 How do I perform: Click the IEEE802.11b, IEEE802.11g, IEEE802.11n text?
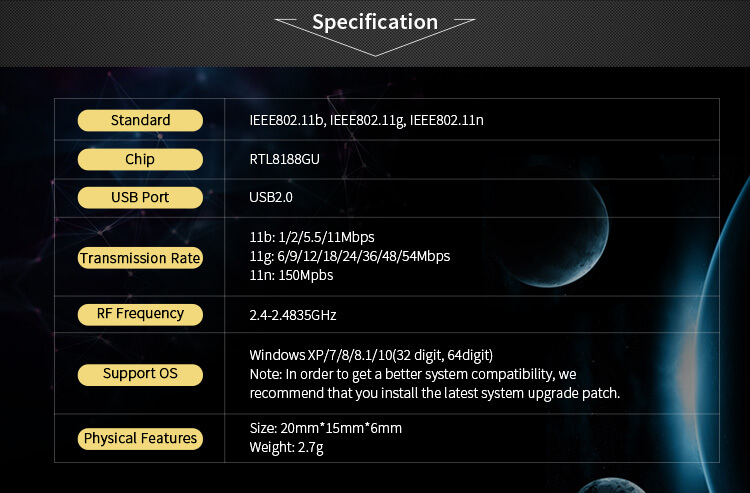tap(366, 120)
